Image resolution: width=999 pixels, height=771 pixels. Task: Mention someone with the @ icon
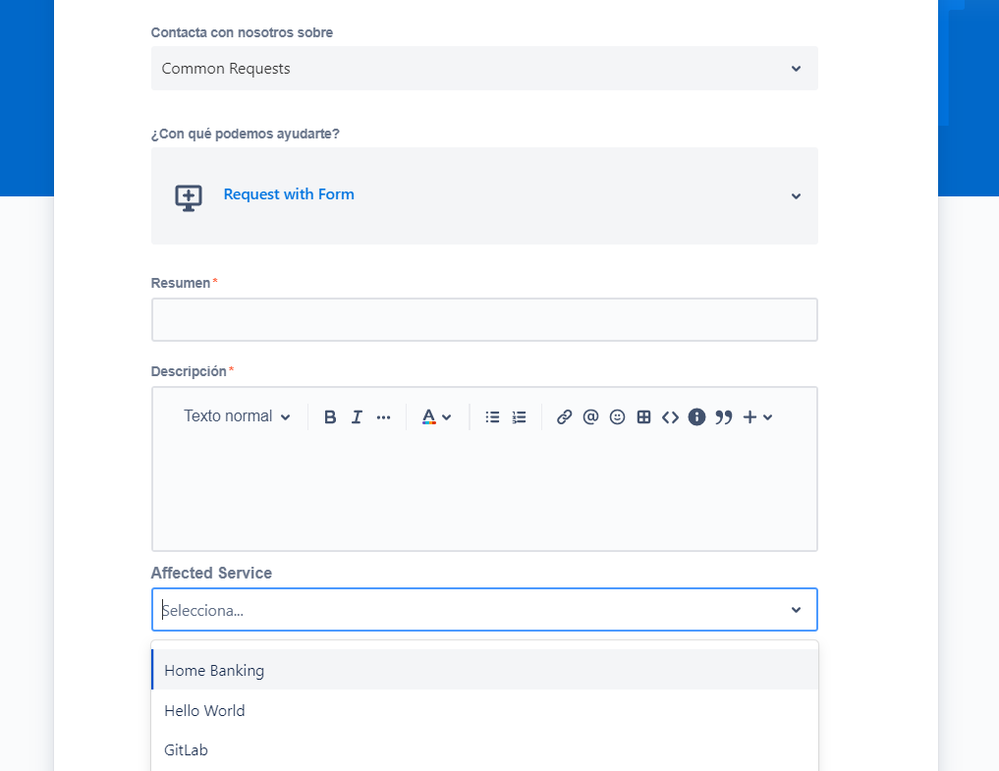pos(591,417)
